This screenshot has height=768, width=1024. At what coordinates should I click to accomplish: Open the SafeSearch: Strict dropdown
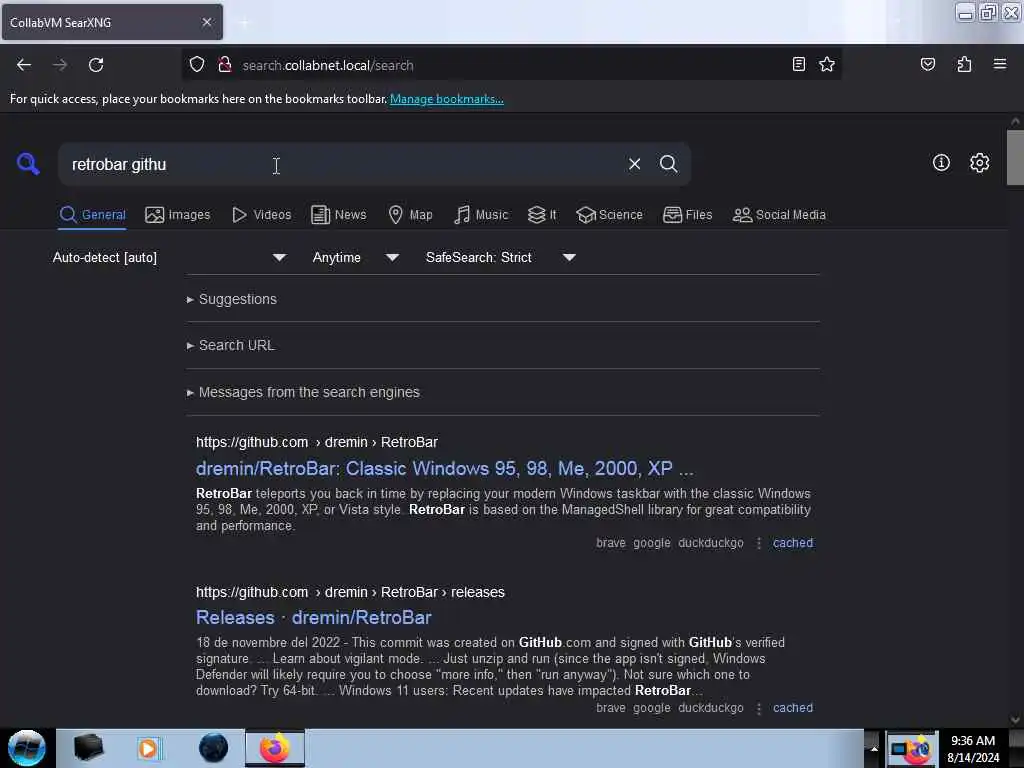500,257
